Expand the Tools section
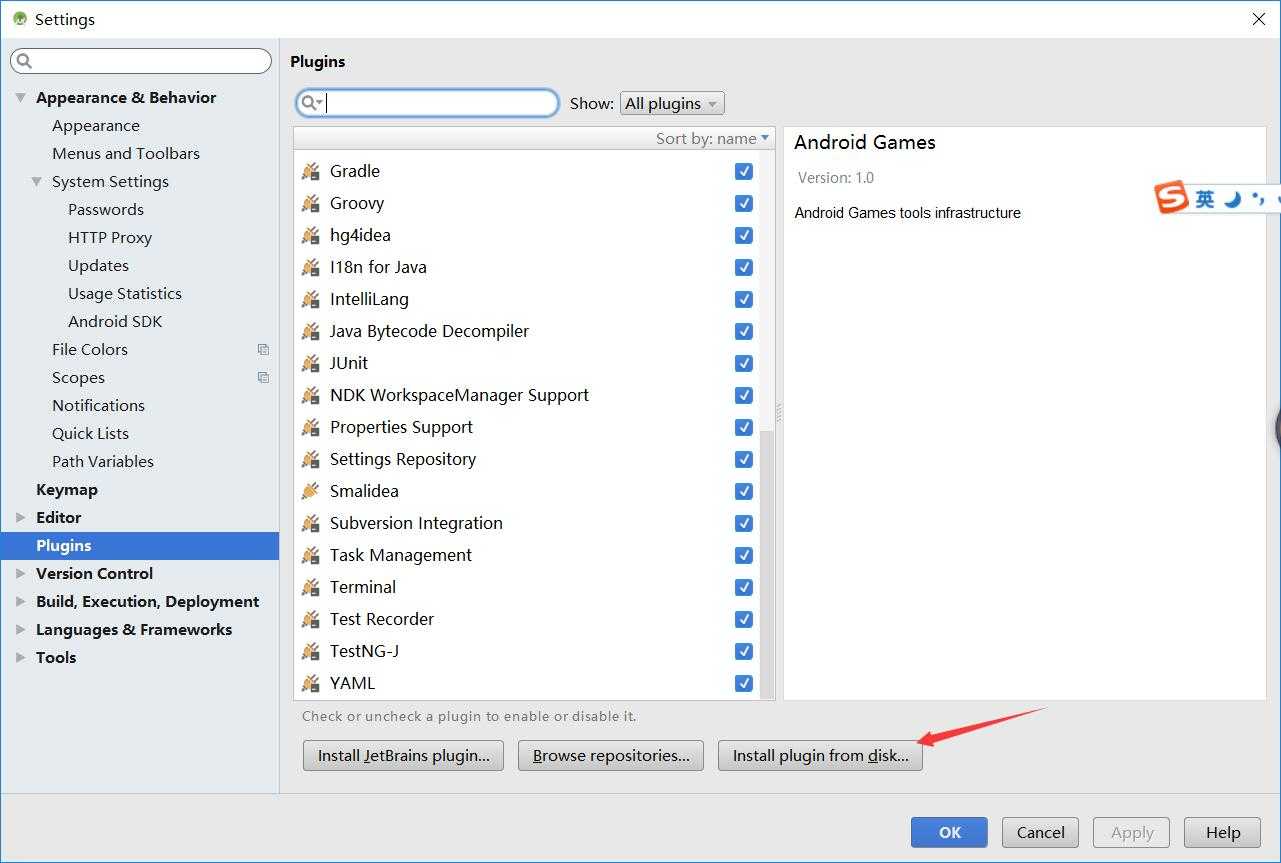The width and height of the screenshot is (1281, 863). point(21,657)
